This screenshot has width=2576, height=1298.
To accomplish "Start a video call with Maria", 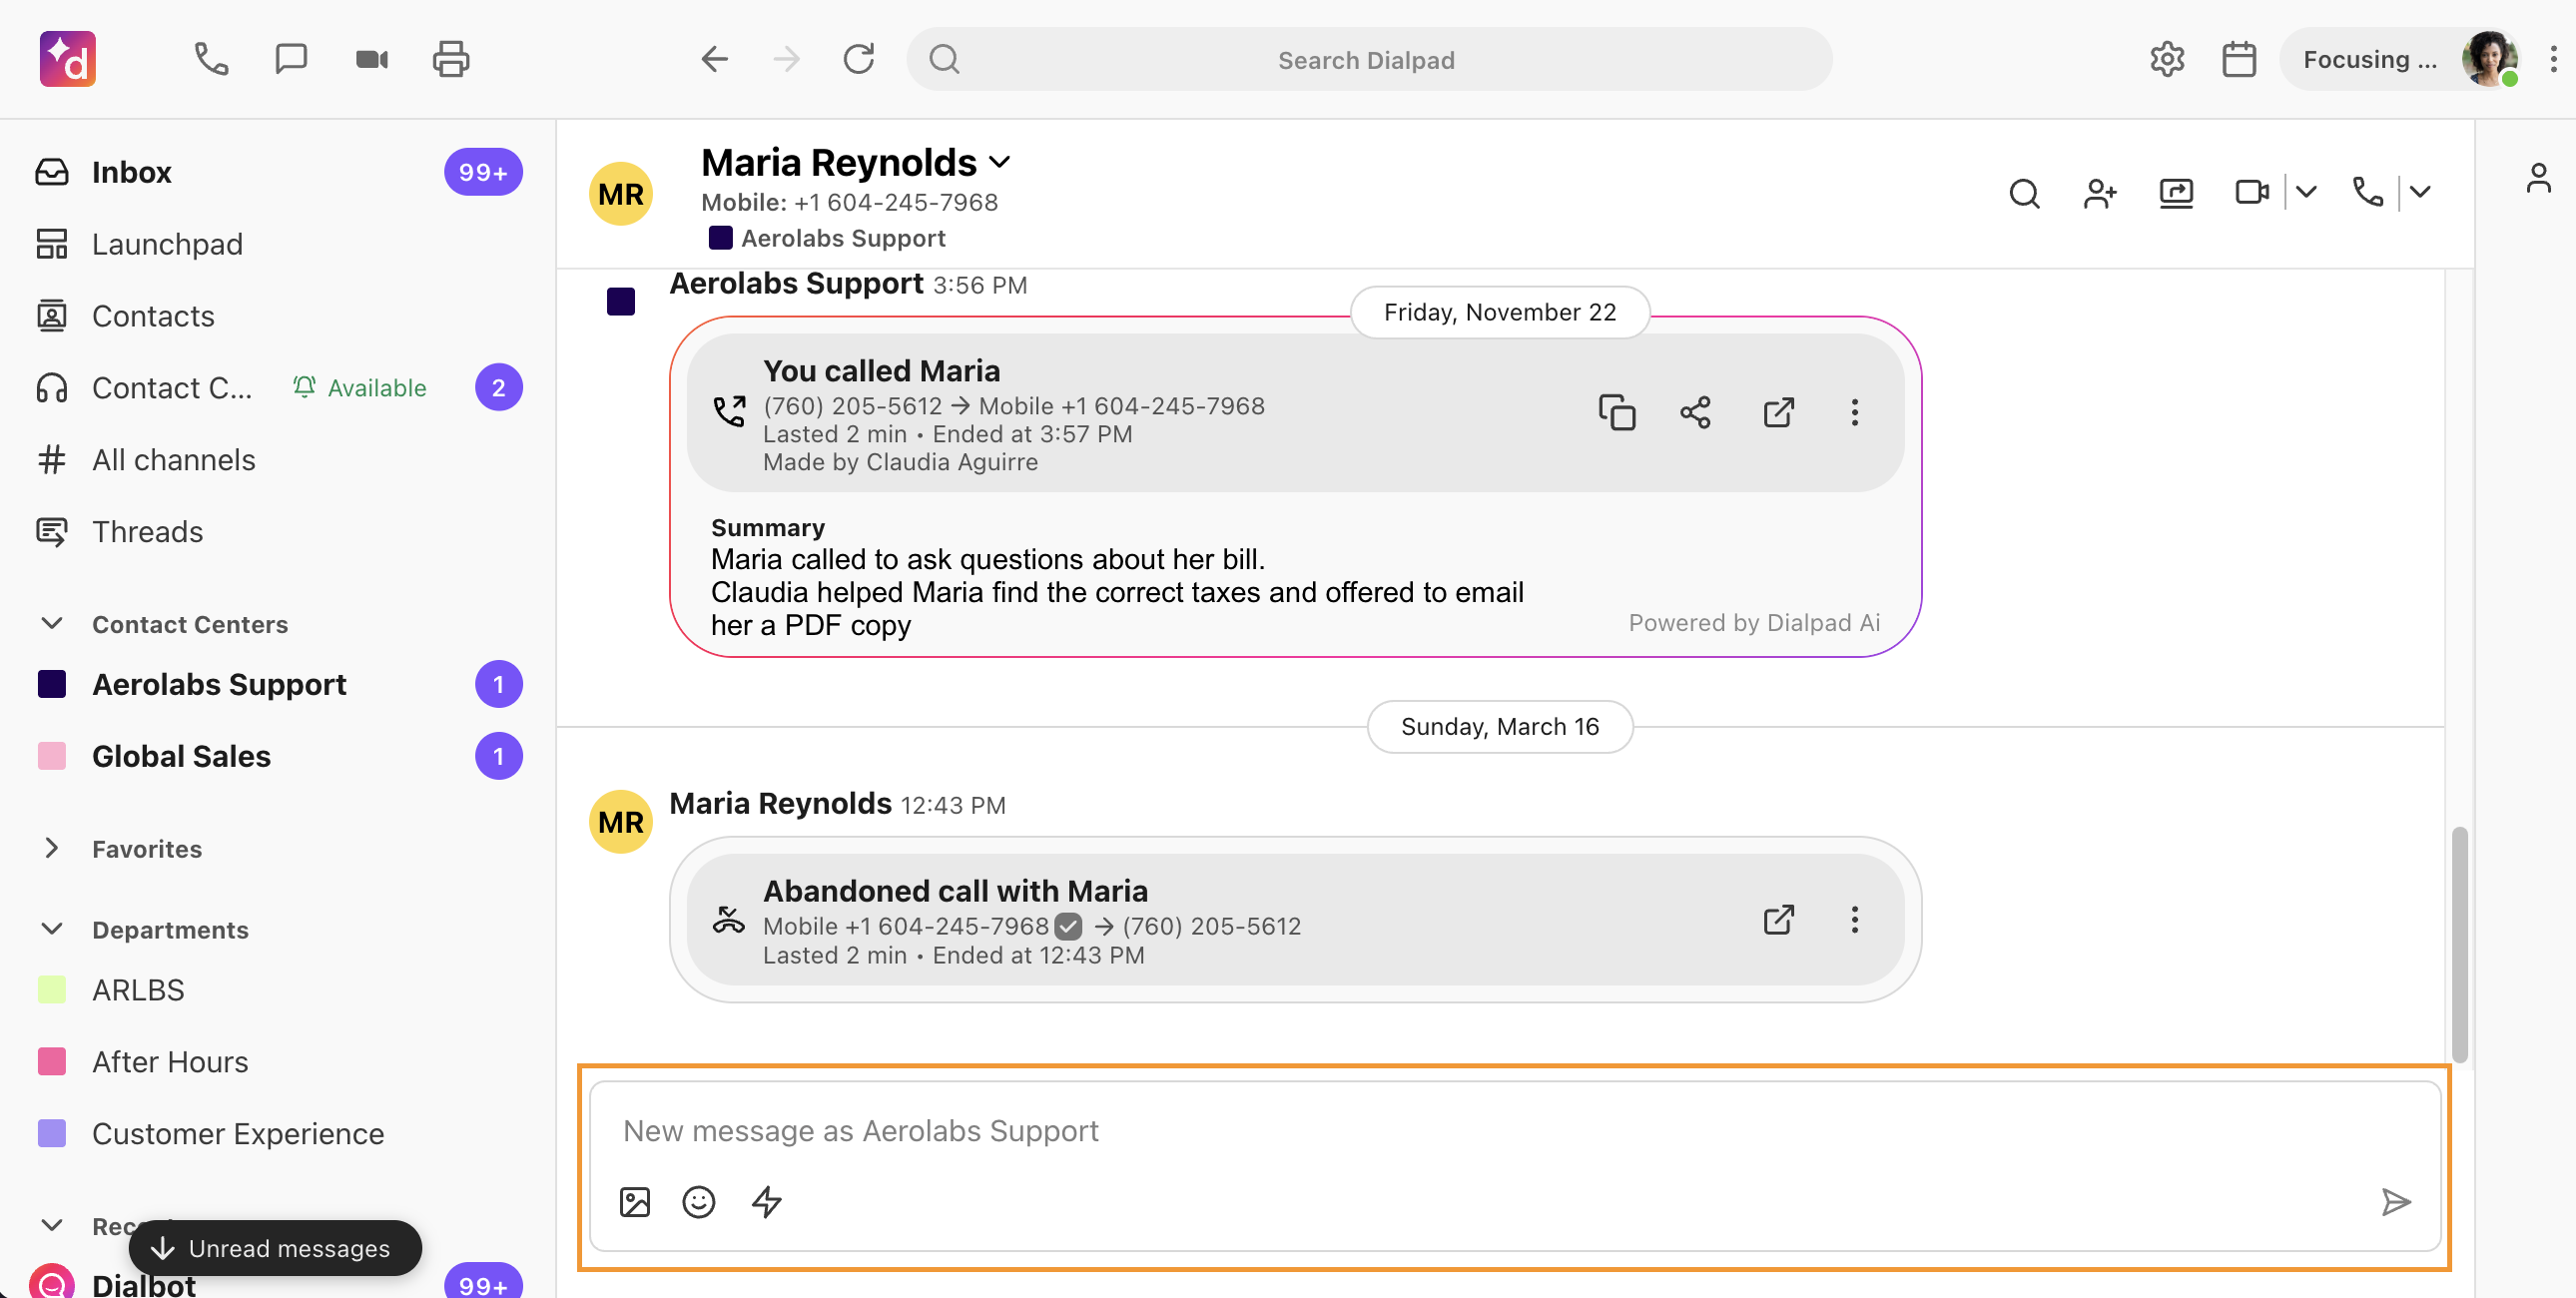I will point(2252,192).
